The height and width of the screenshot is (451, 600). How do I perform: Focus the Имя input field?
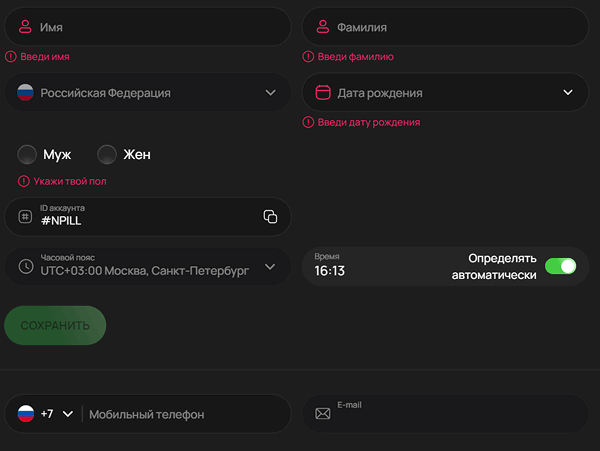point(148,27)
